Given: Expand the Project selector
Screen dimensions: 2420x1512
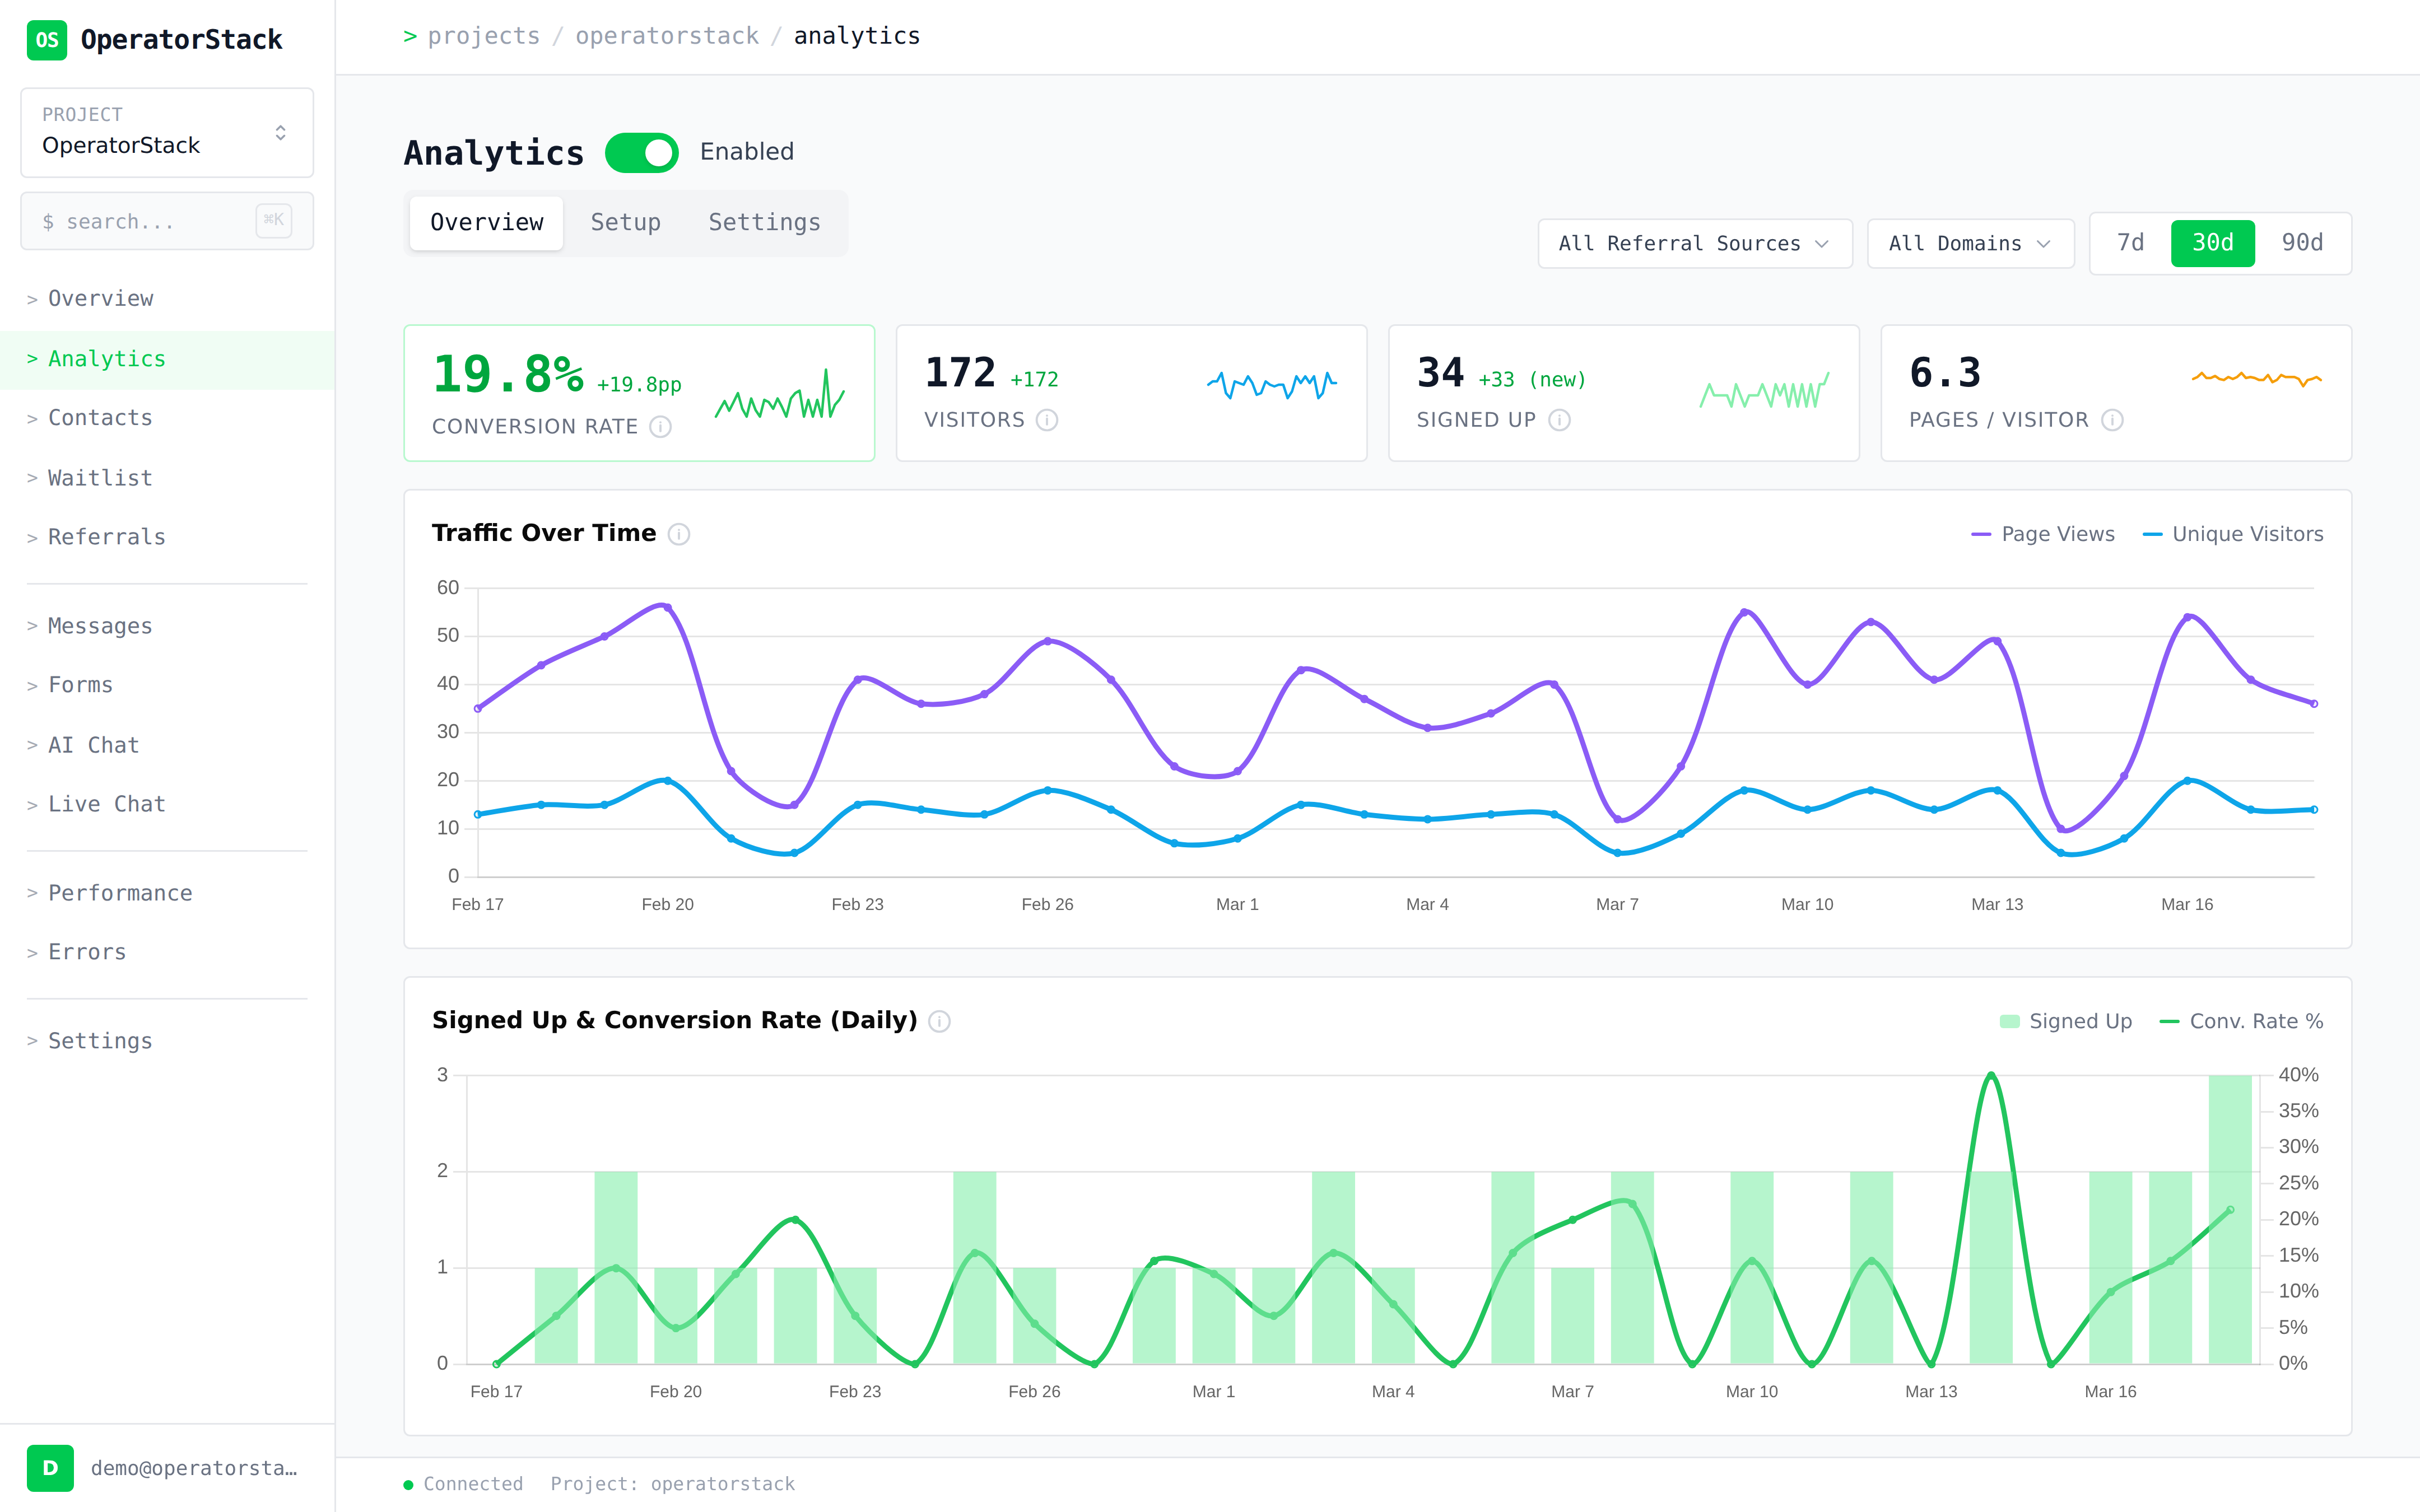Looking at the screenshot, I should [x=167, y=133].
